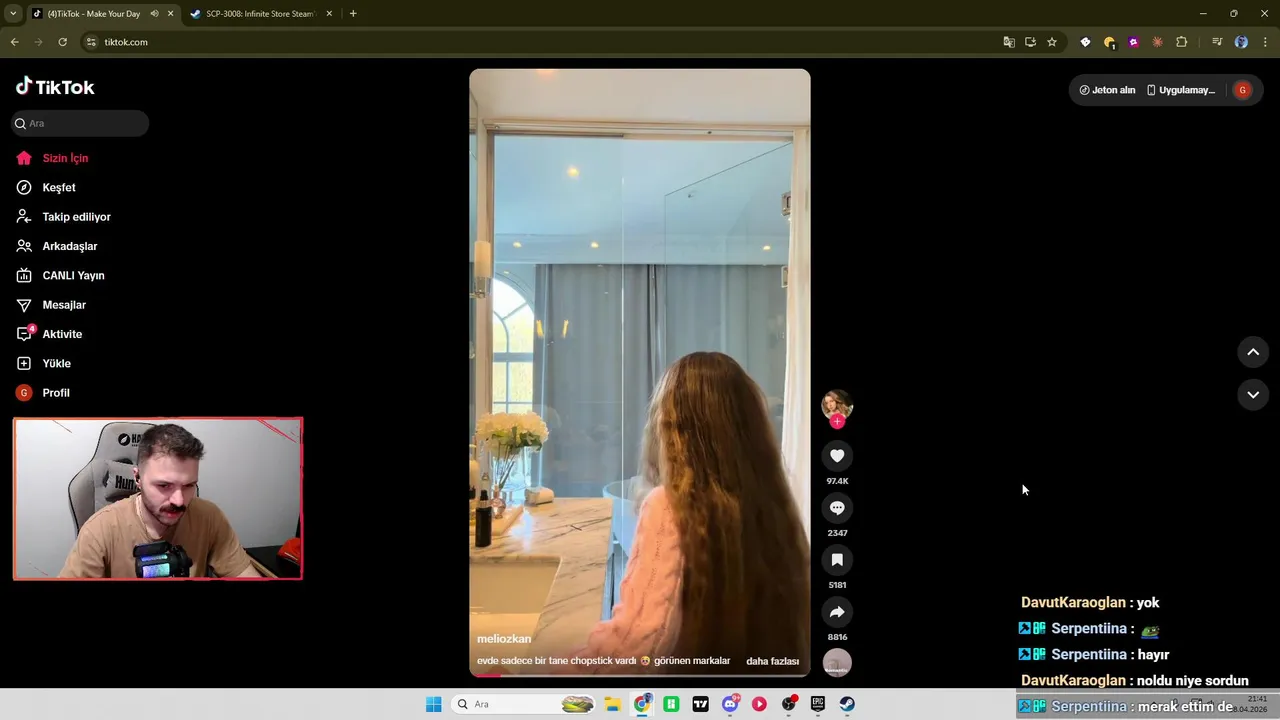Open Mesajlar messages
Screen dimensions: 1280x720
point(64,305)
